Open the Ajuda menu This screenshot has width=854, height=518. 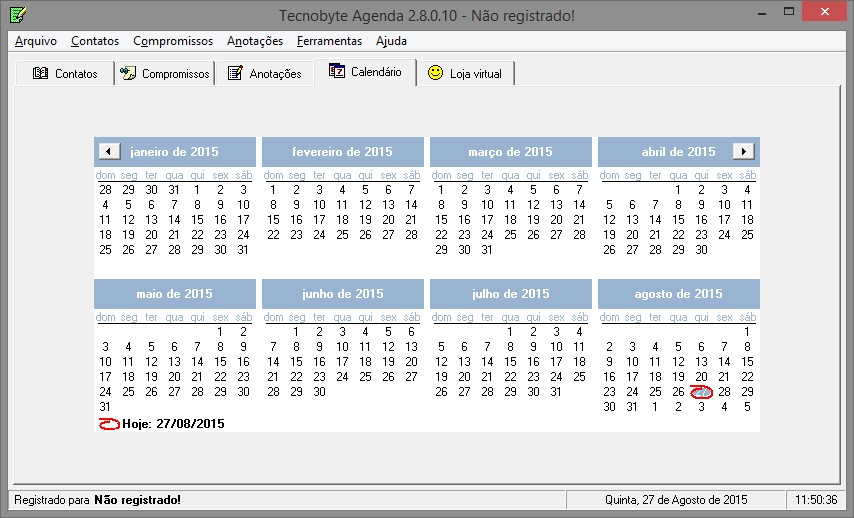tap(391, 41)
